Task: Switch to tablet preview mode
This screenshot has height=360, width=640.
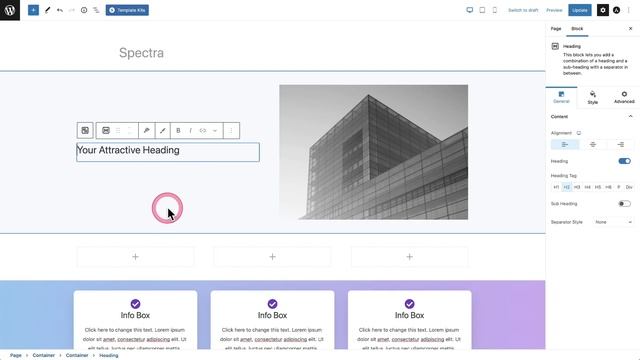Action: (482, 10)
